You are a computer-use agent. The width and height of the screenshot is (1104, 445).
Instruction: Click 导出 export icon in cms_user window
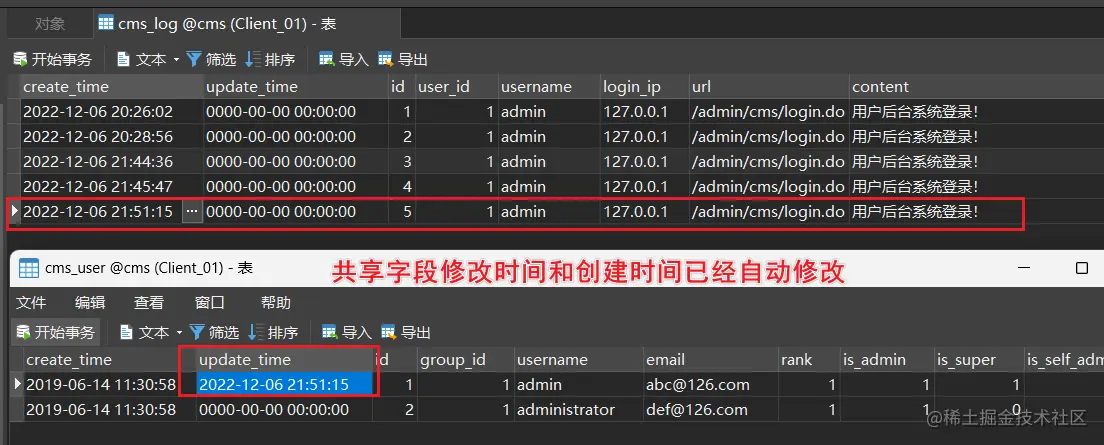[x=389, y=332]
